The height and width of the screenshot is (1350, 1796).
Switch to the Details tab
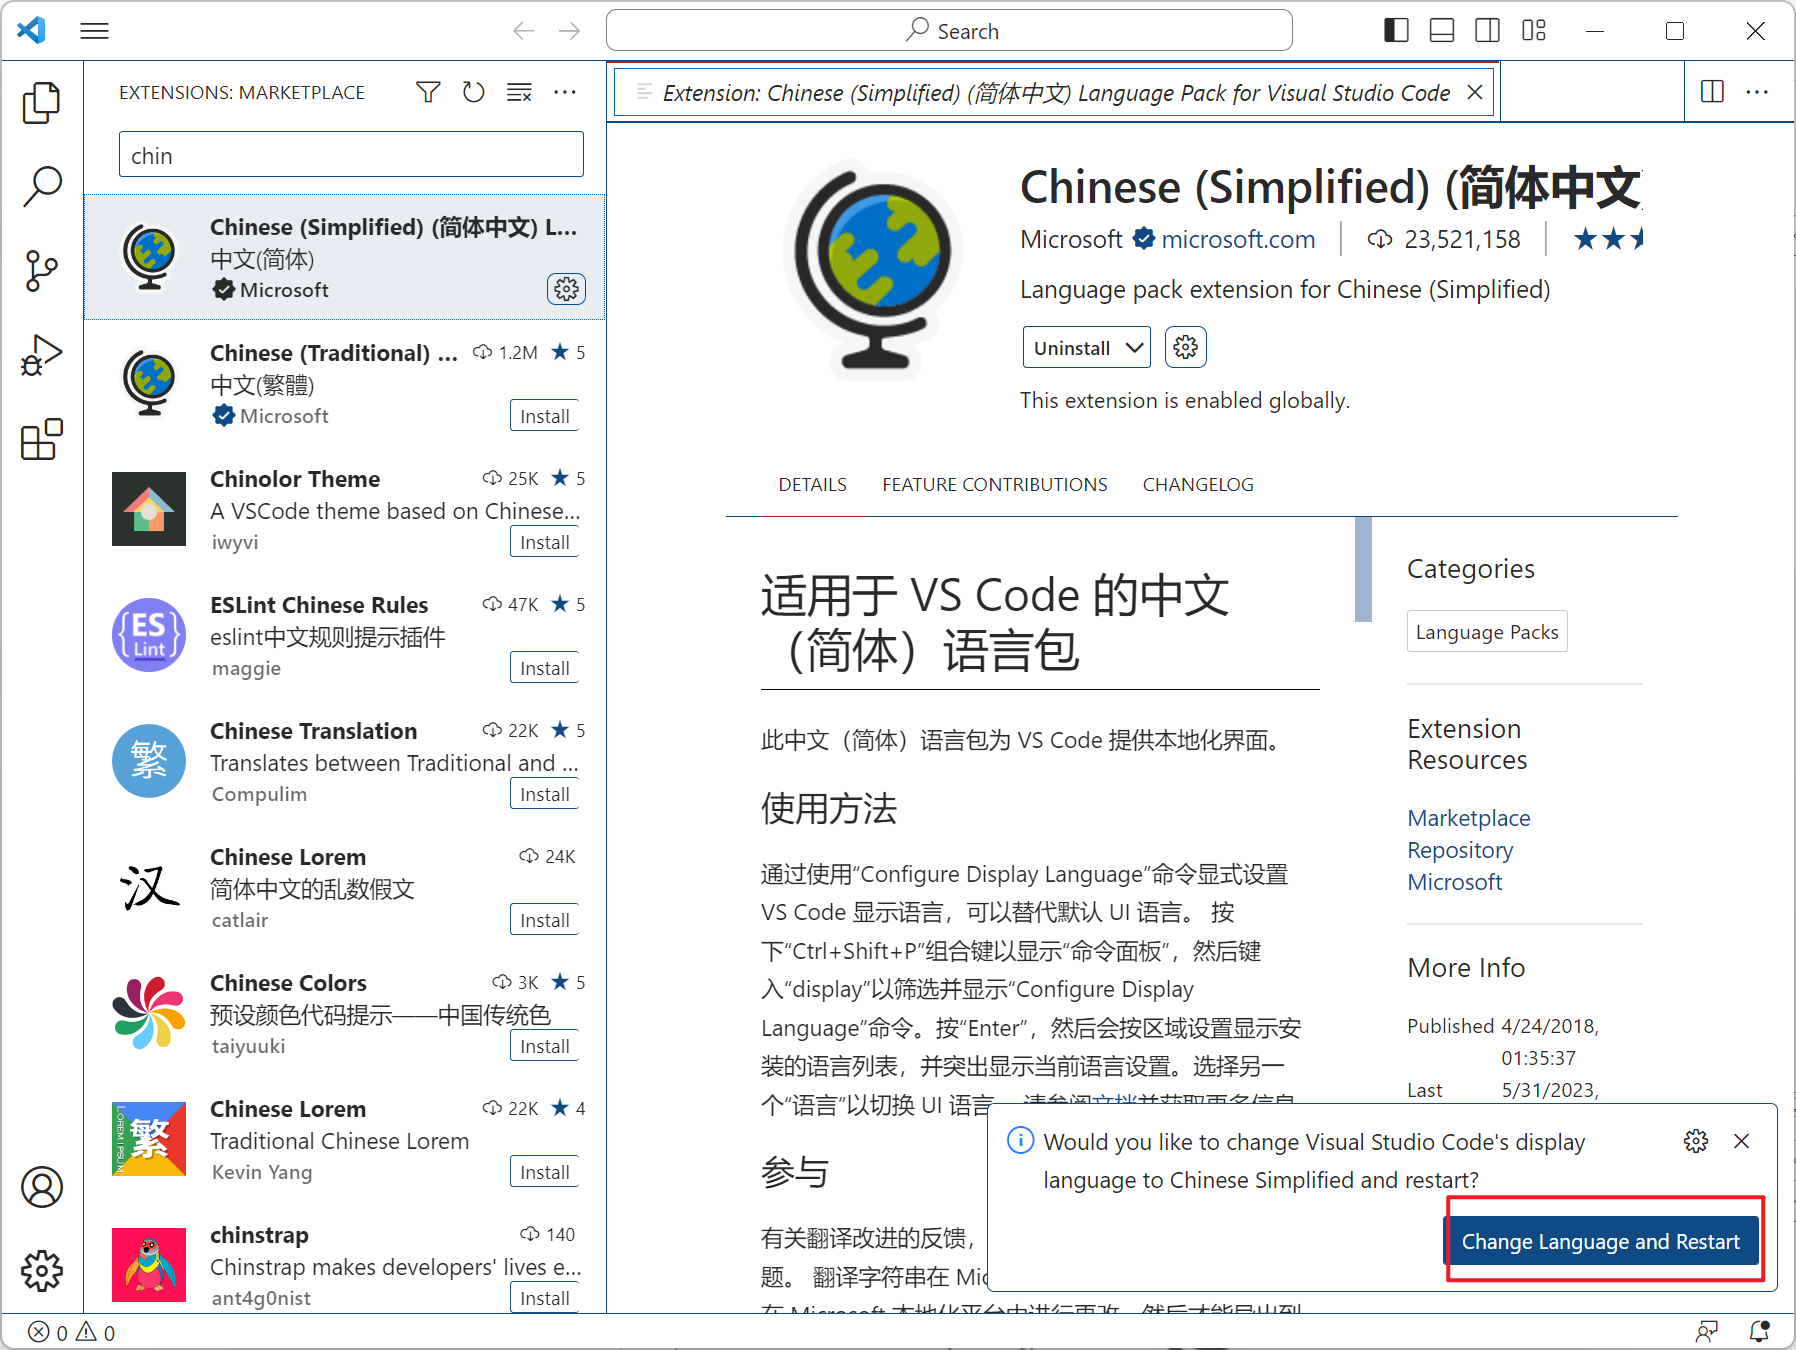click(812, 485)
